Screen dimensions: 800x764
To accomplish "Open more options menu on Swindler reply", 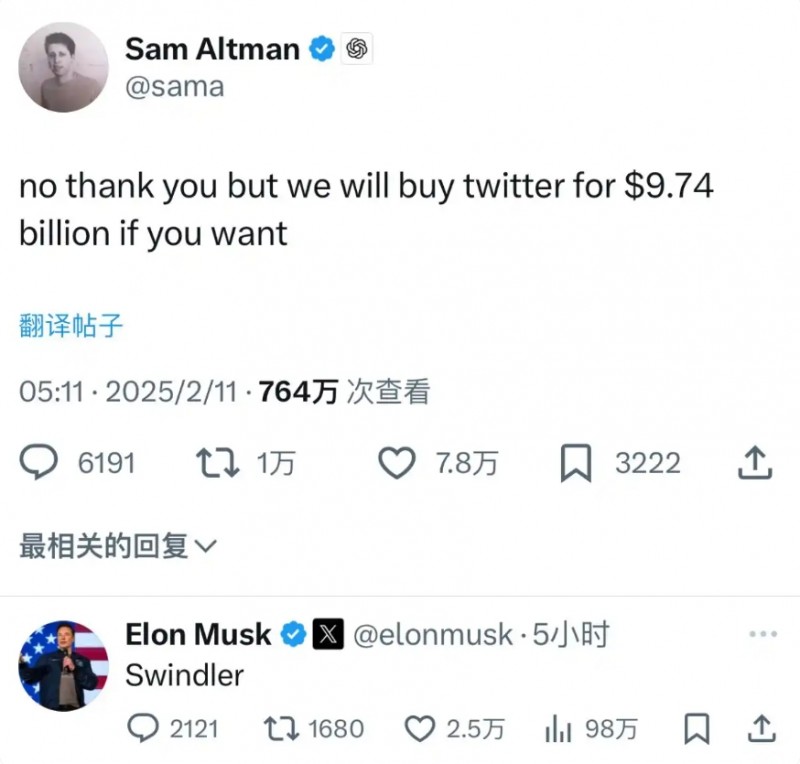I will (x=762, y=634).
